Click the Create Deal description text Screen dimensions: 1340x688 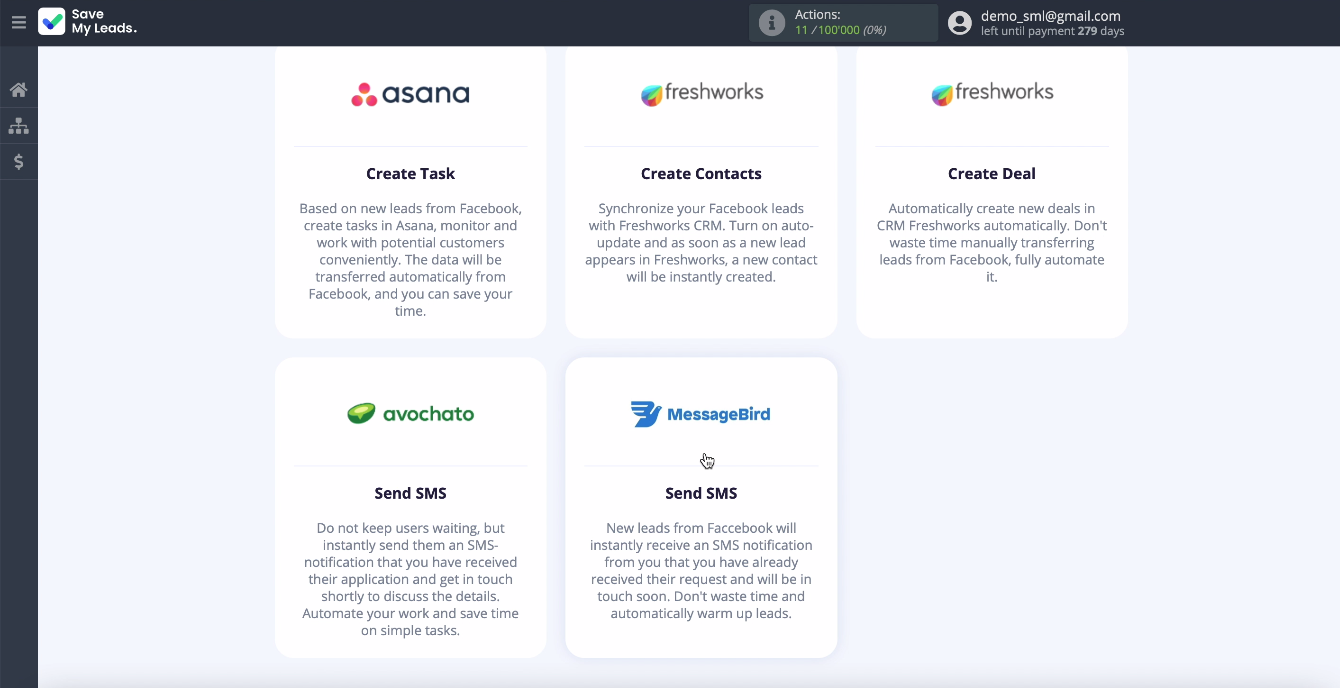pos(992,243)
